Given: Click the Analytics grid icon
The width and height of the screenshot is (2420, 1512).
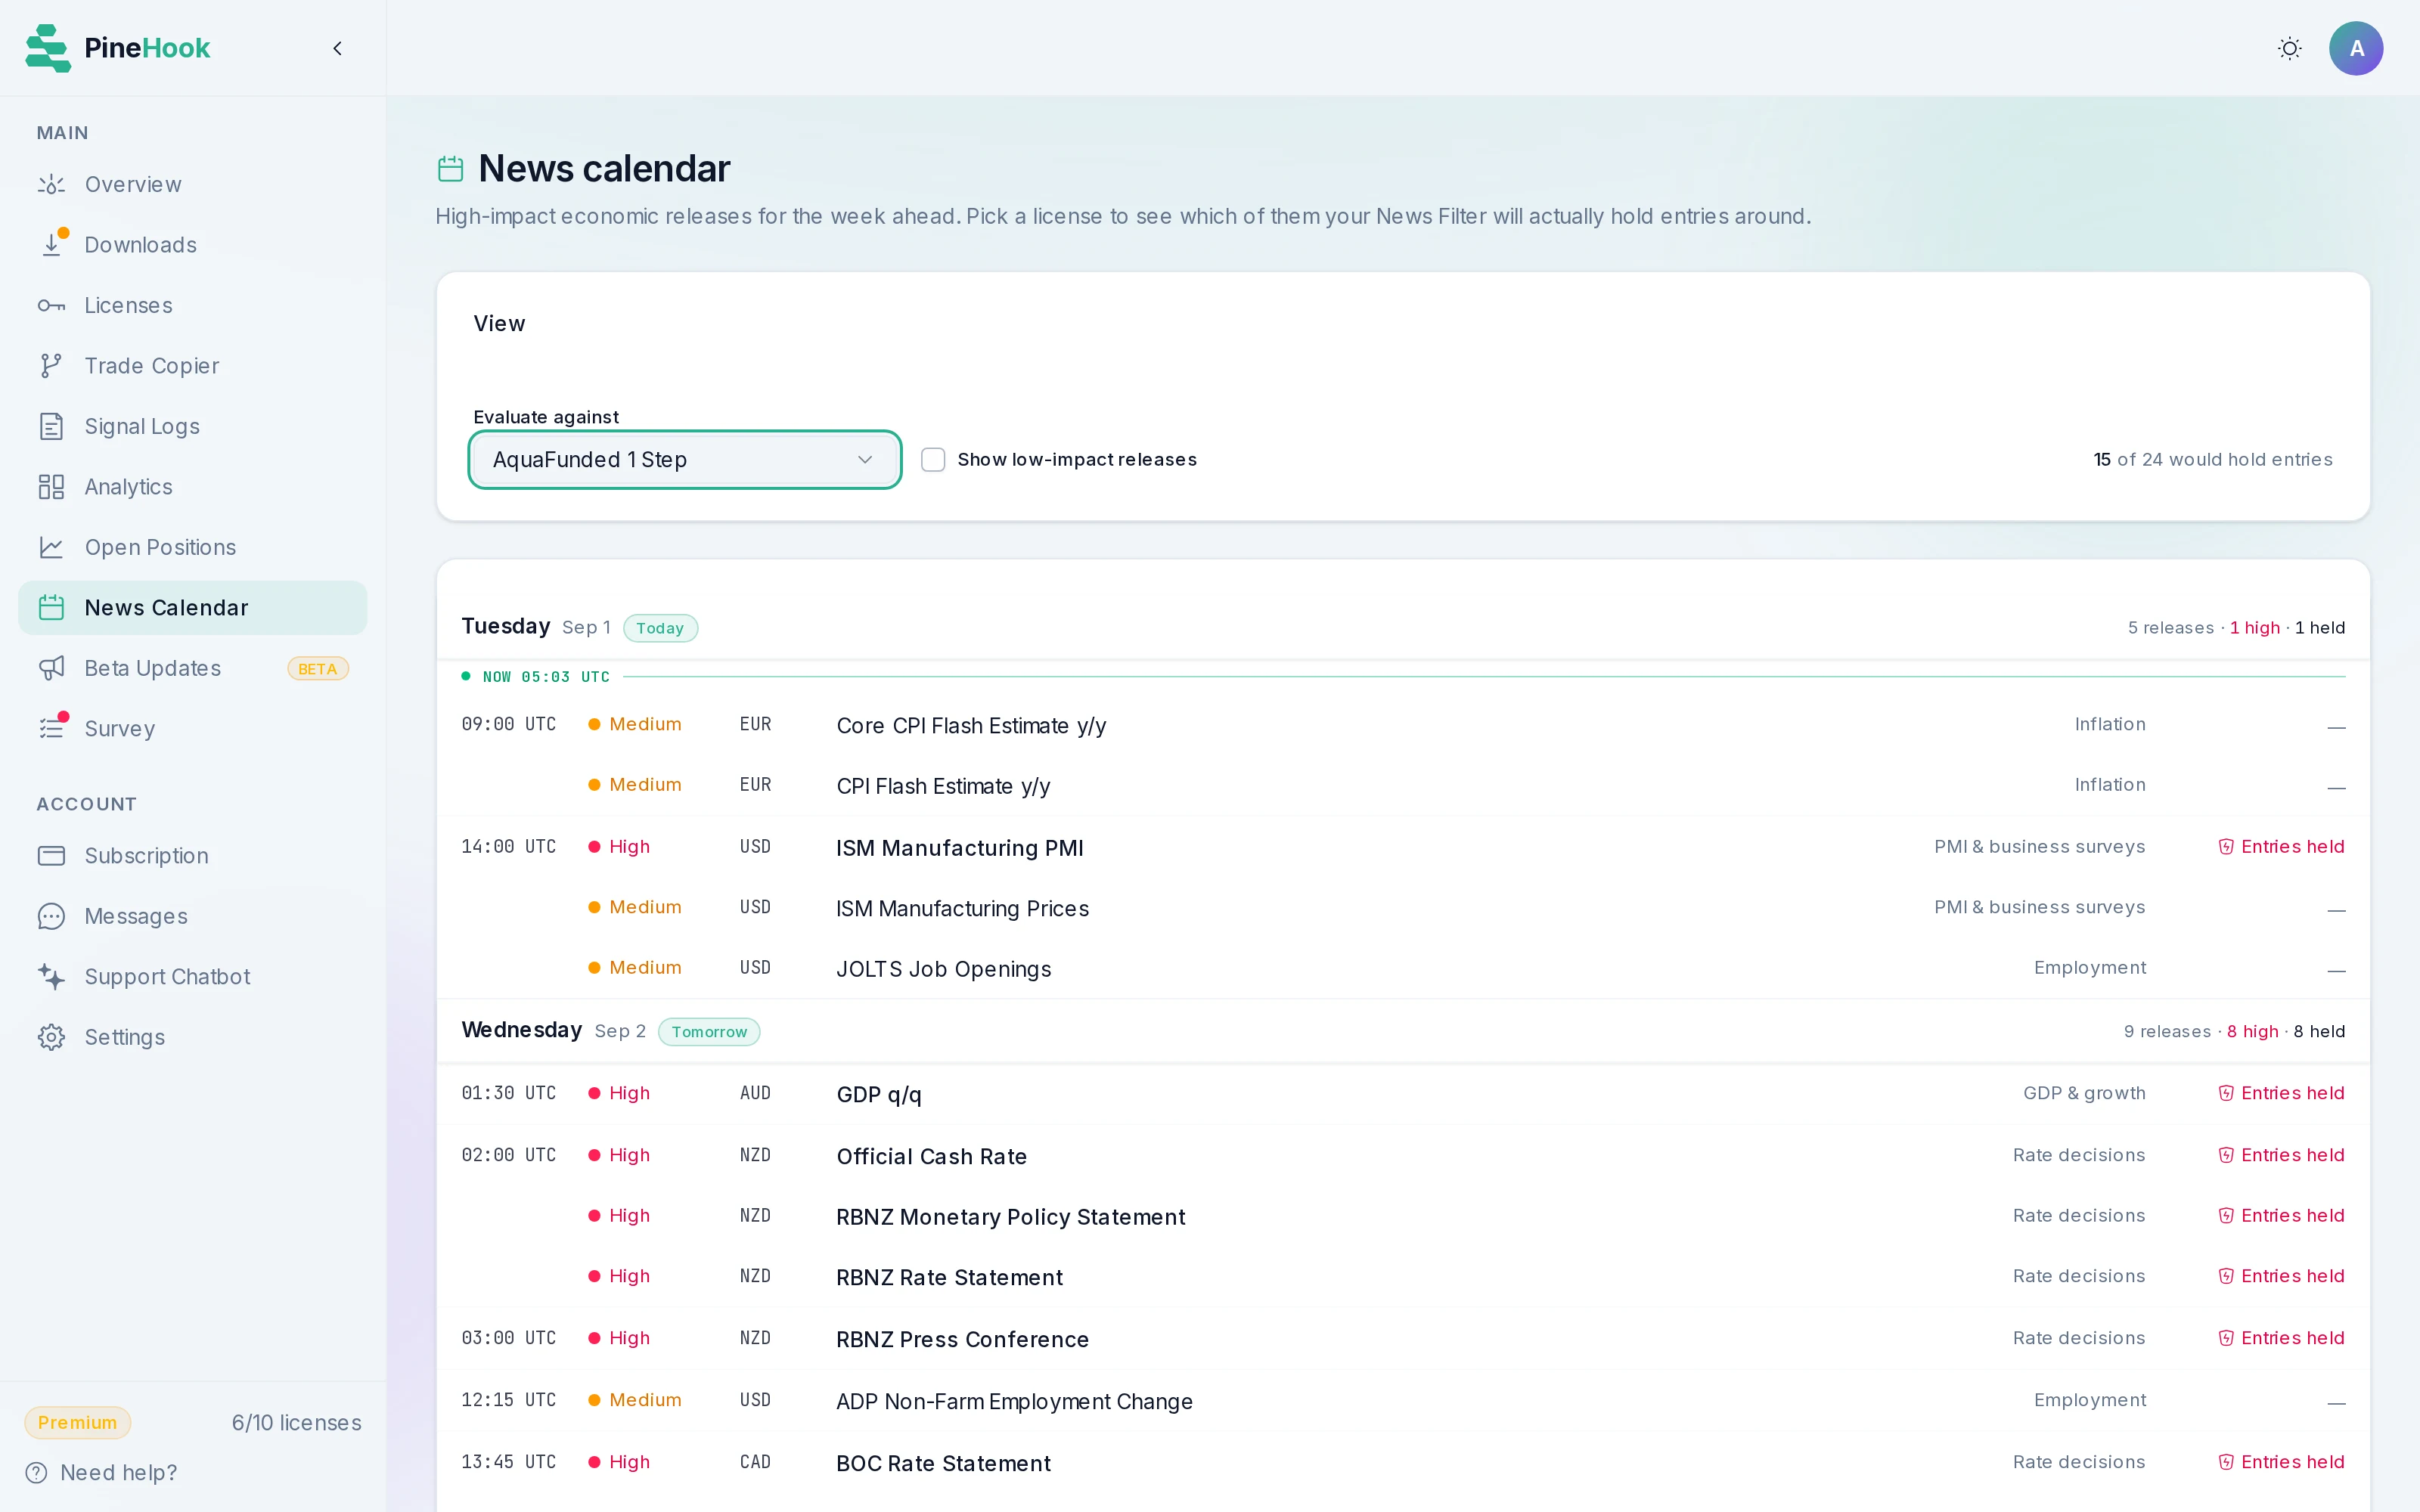Looking at the screenshot, I should pos(51,487).
